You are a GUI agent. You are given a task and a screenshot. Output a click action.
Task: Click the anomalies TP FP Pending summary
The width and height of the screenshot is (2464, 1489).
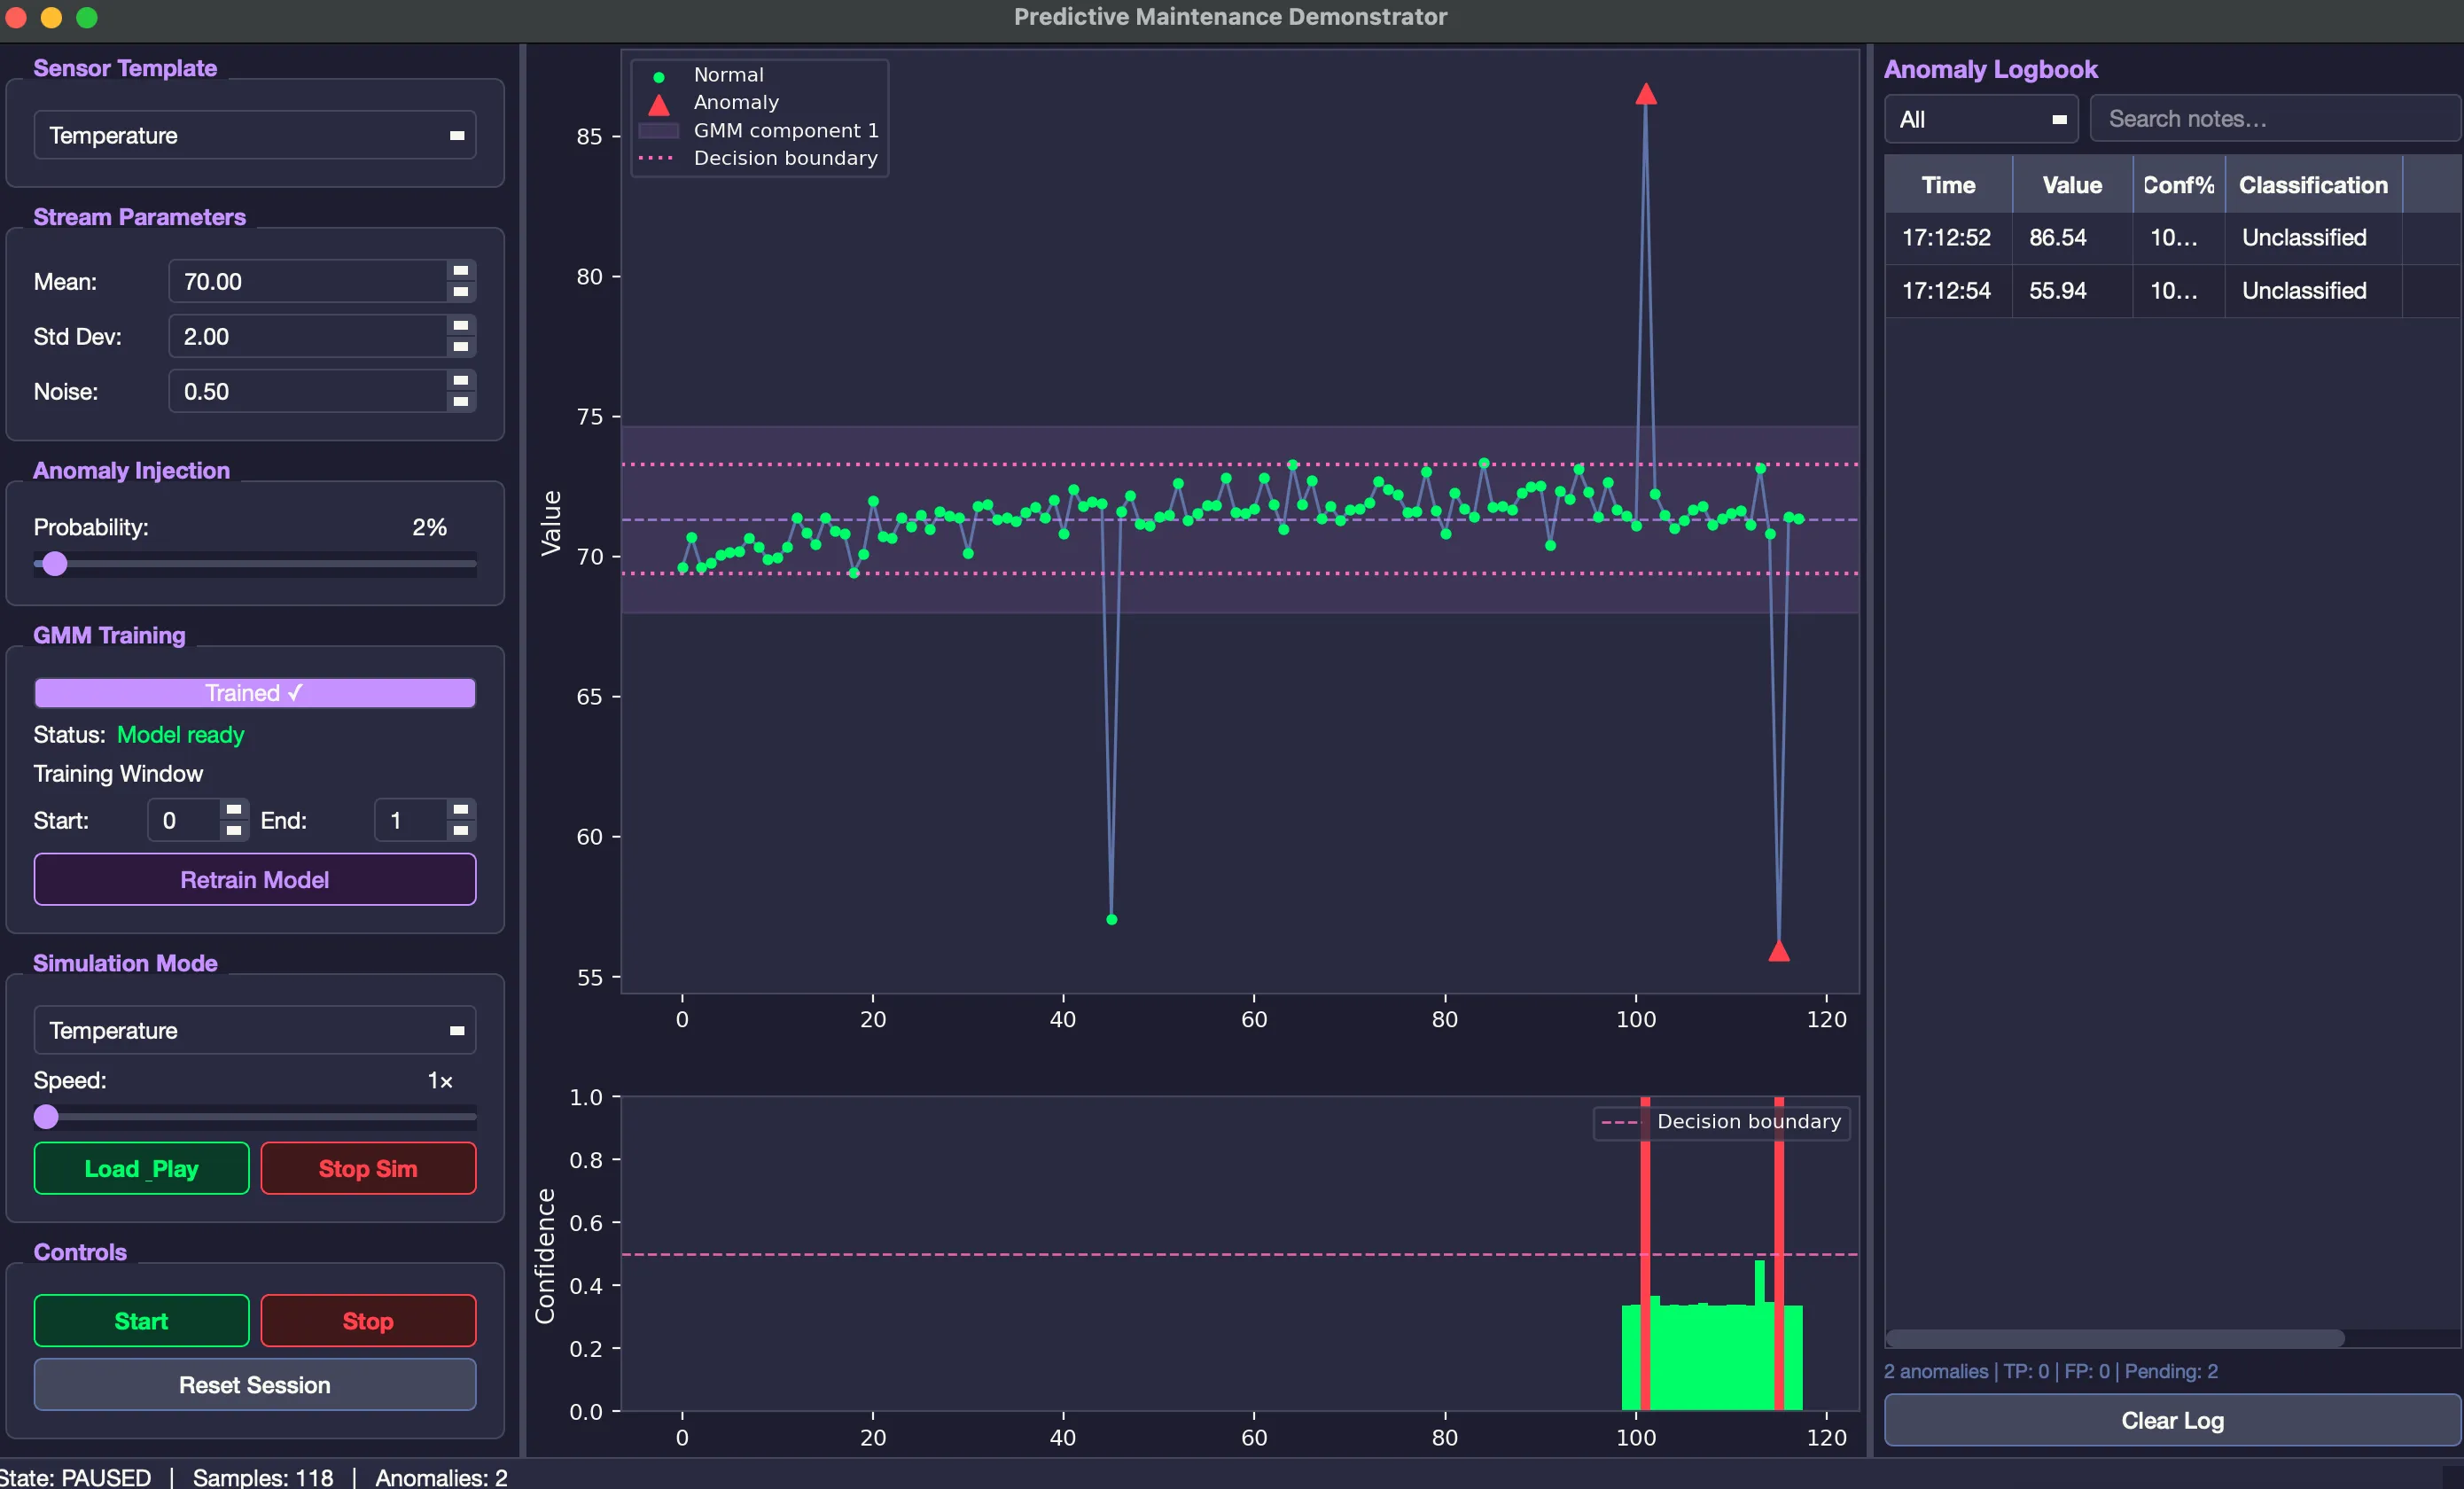(2050, 1371)
